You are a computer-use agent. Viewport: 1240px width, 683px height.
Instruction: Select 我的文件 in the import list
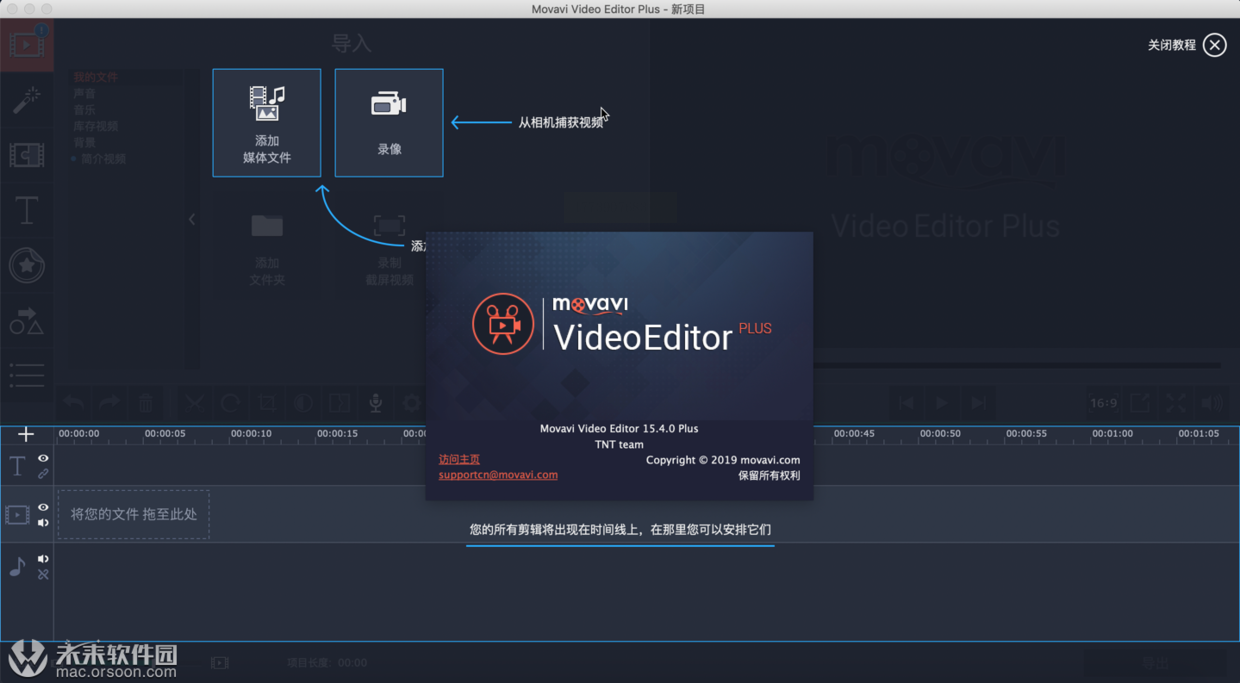96,77
